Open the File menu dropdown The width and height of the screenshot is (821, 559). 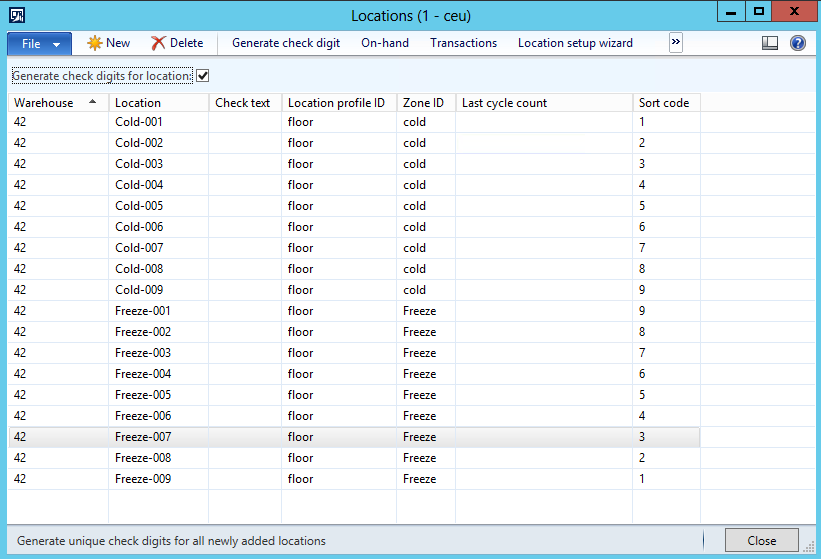click(x=39, y=44)
